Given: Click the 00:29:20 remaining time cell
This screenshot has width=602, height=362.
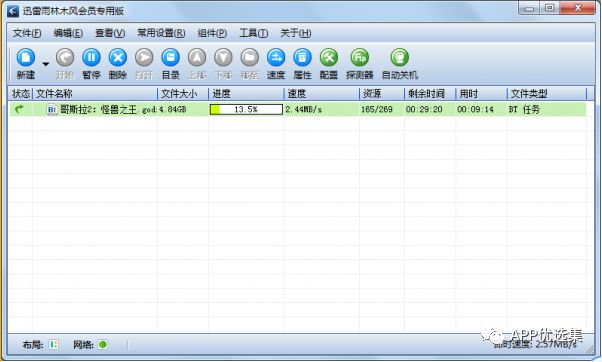Looking at the screenshot, I should [424, 109].
